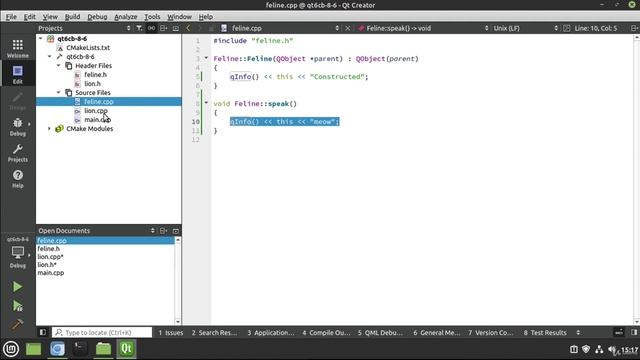Collapse the Source Files folder
Image resolution: width=640 pixels, height=360 pixels.
(58, 92)
